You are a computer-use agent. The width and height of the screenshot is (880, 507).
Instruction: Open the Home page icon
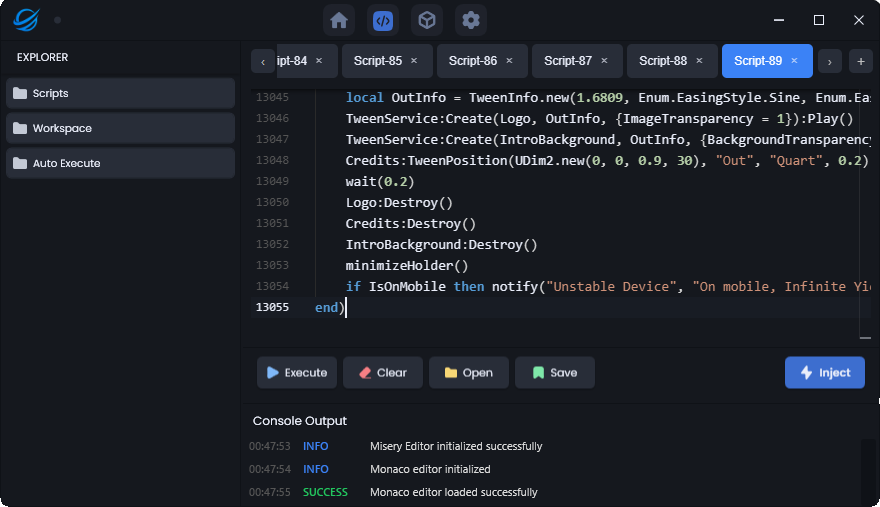pyautogui.click(x=339, y=20)
